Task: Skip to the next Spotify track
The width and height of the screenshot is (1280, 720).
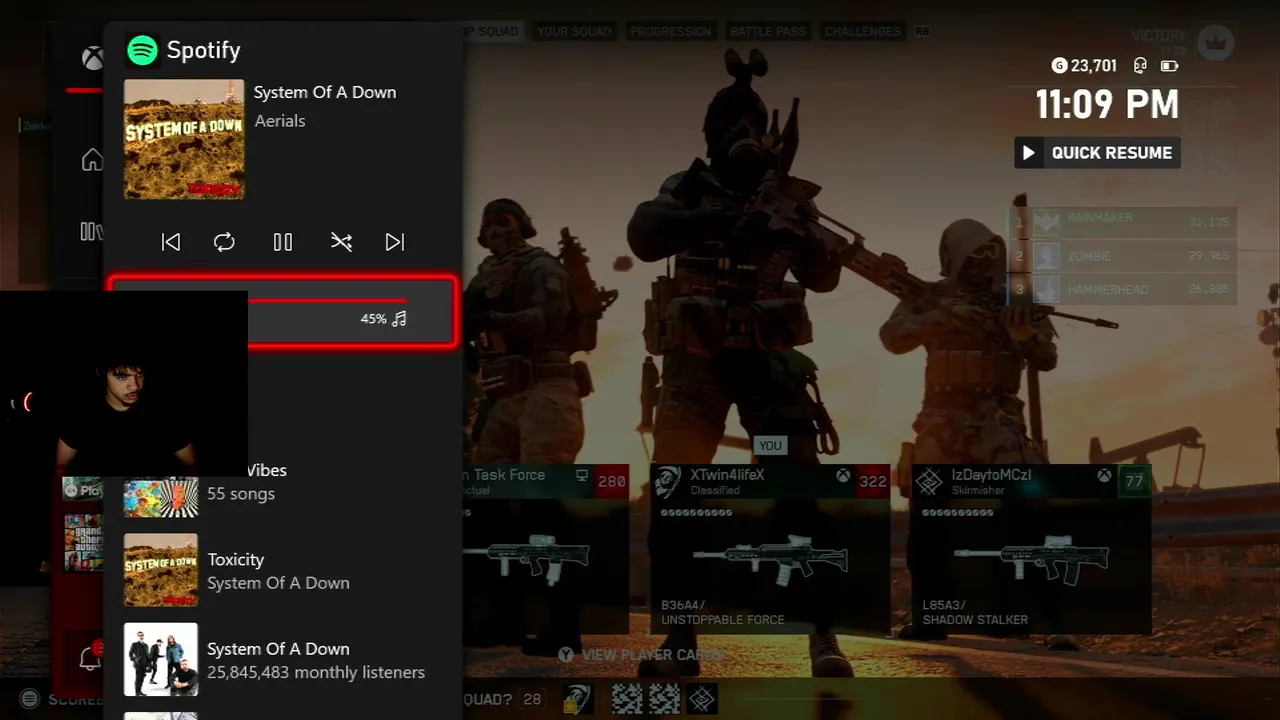Action: click(x=395, y=242)
